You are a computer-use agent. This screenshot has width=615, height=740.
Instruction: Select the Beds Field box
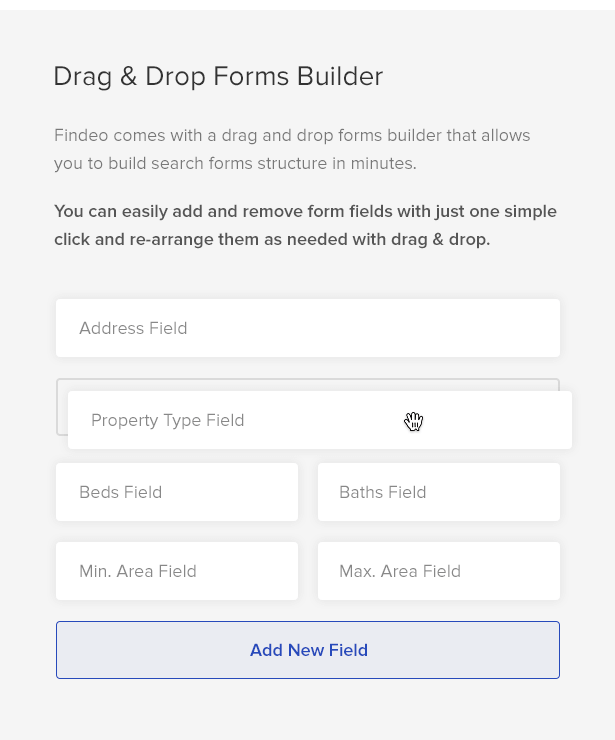[177, 492]
